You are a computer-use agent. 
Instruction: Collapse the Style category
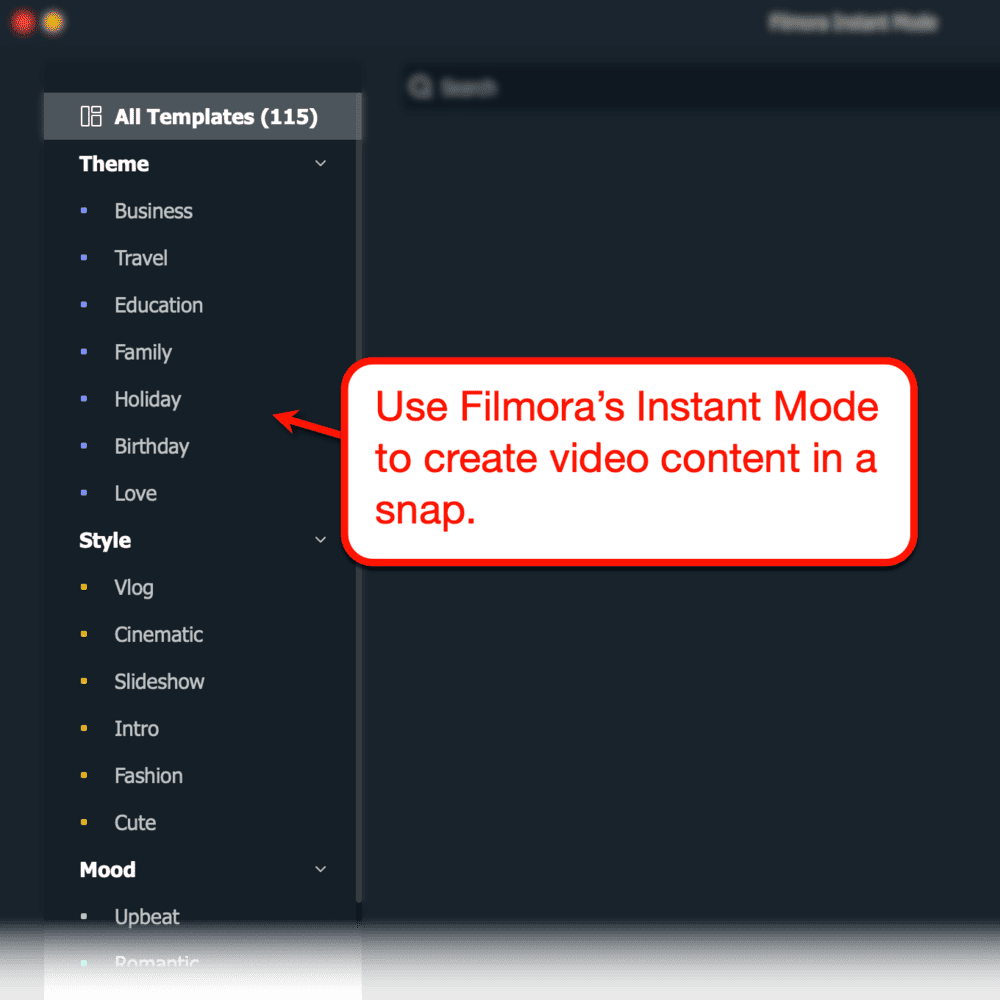pos(320,539)
